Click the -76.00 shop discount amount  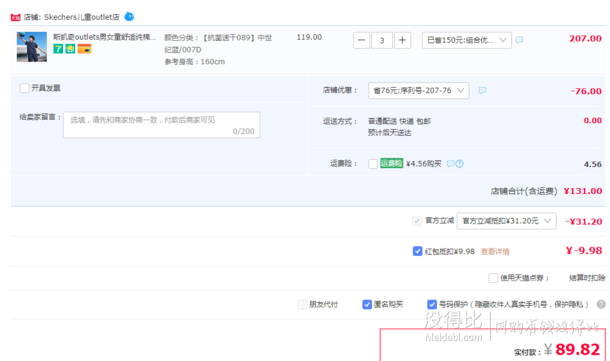(586, 91)
